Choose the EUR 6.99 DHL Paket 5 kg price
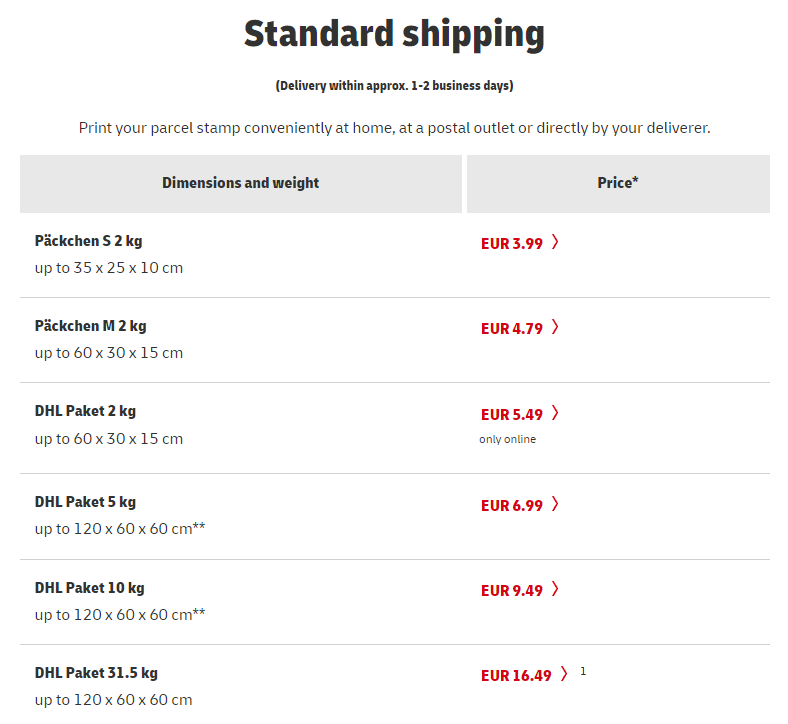 [x=512, y=505]
